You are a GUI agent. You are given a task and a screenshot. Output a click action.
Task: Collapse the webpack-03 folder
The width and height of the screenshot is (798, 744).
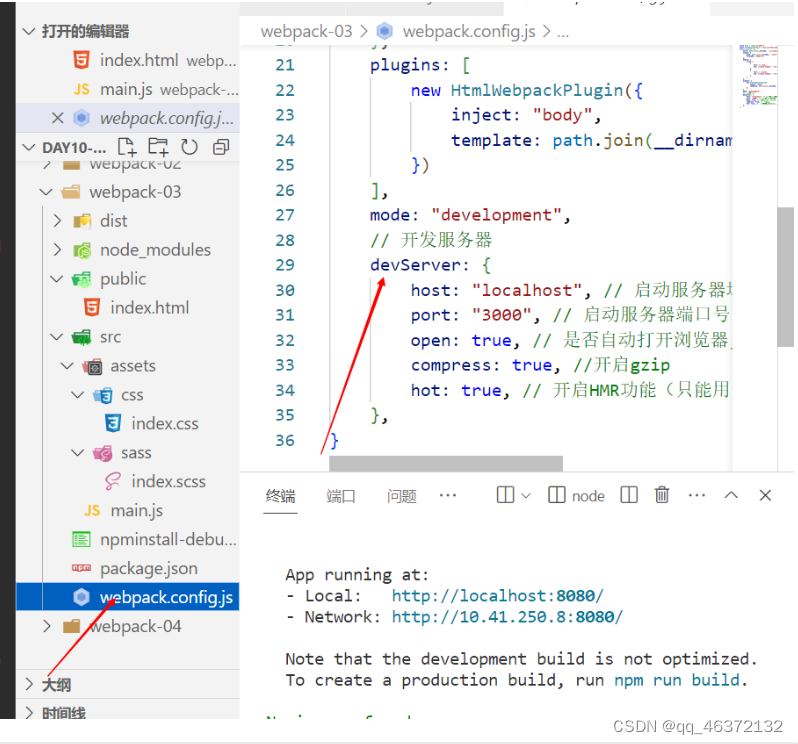[46, 192]
